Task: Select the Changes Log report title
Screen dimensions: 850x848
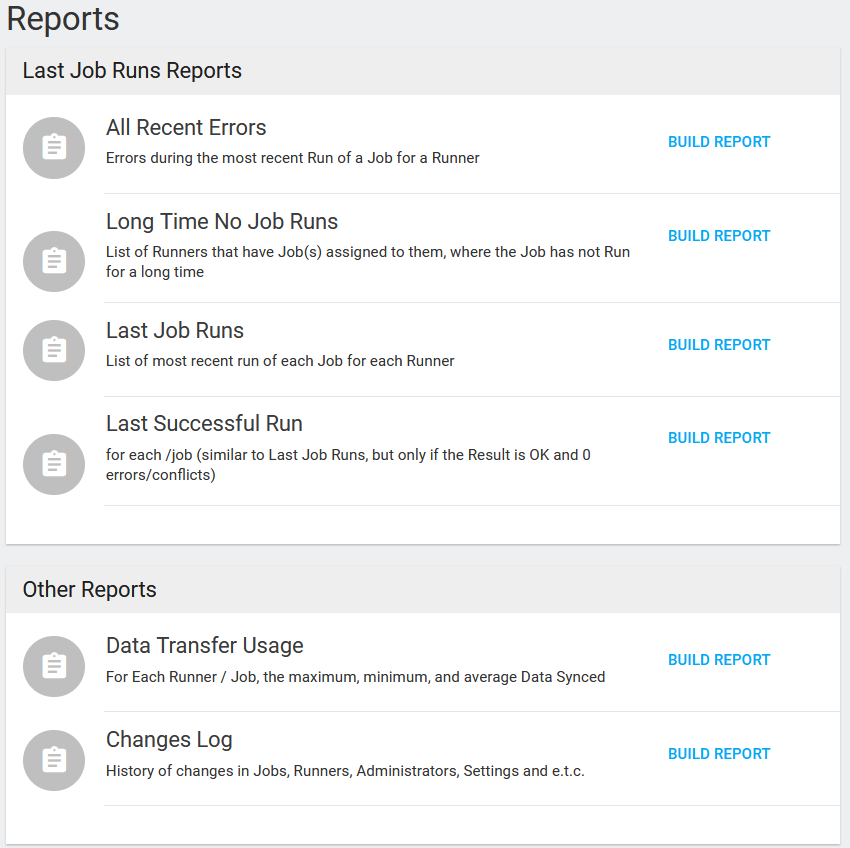Action: pyautogui.click(x=169, y=739)
